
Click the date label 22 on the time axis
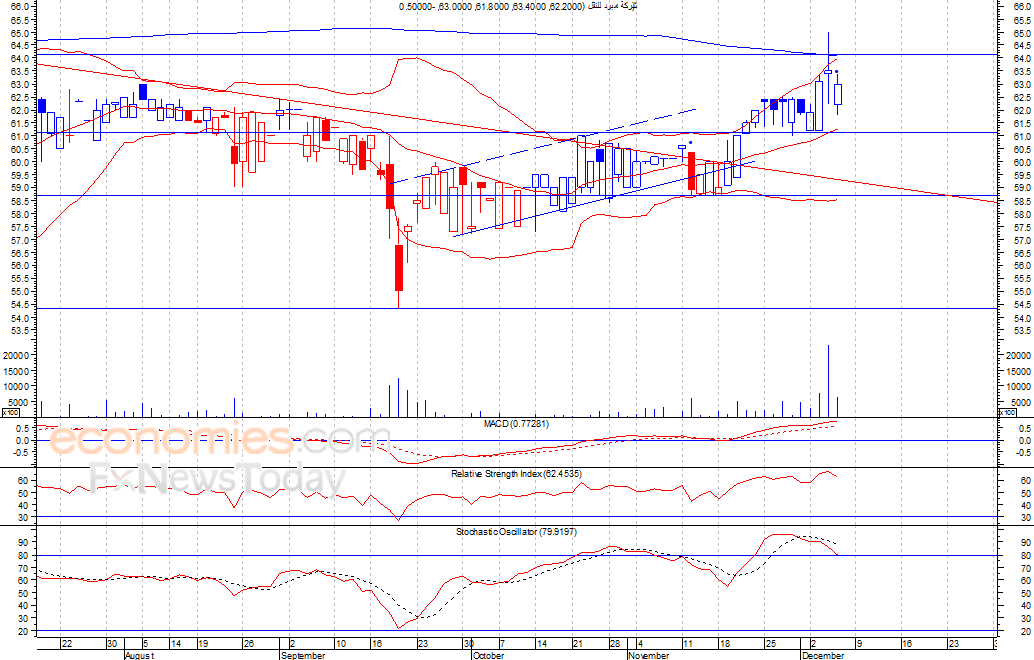click(x=67, y=644)
